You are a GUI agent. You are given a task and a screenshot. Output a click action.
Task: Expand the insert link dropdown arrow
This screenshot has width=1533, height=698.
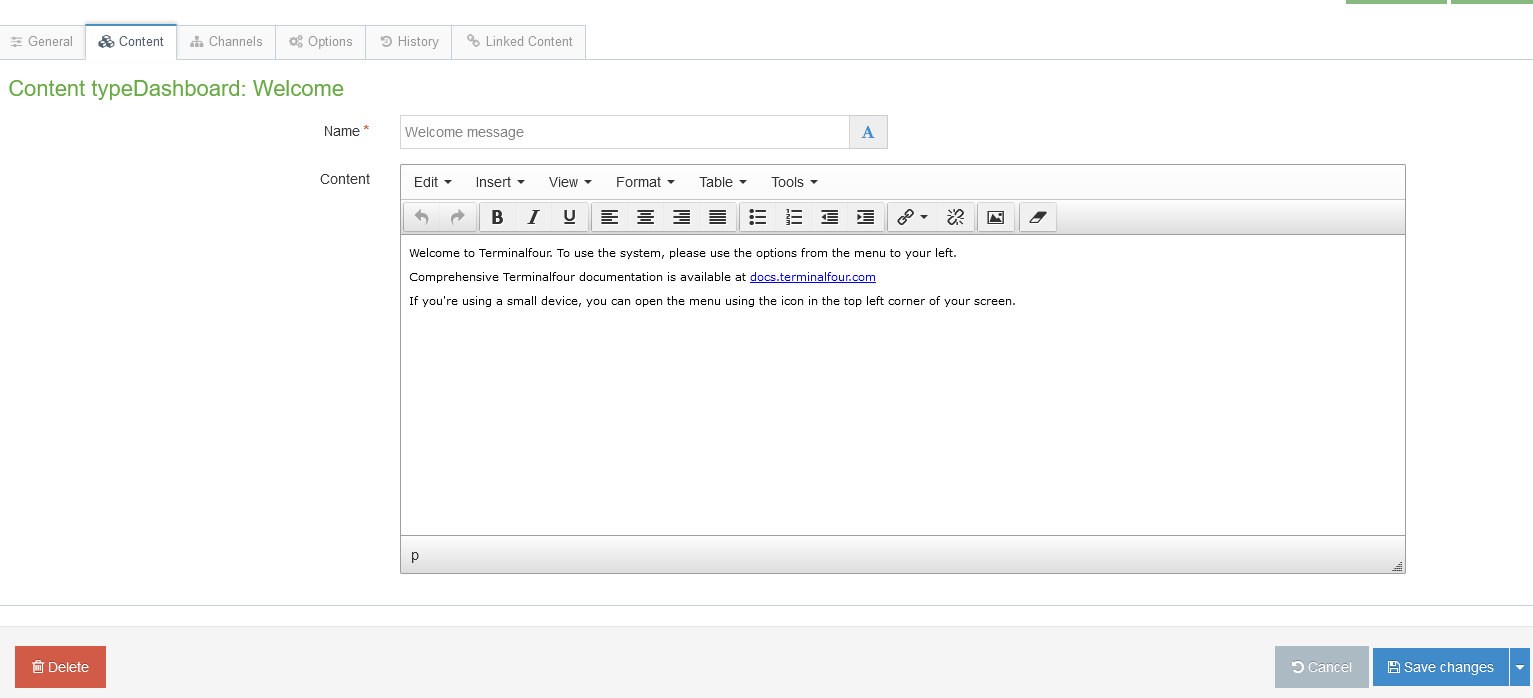(923, 217)
